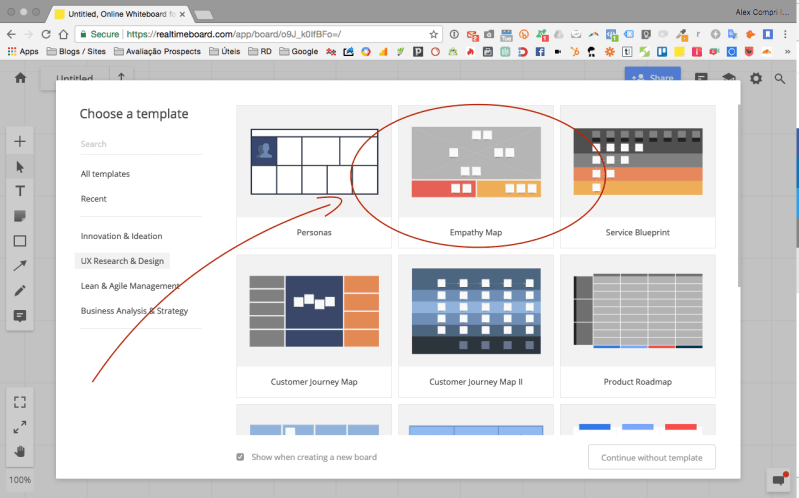Viewport: 799px width, 498px height.
Task: Select the rectangle Shape tool
Action: 20,241
